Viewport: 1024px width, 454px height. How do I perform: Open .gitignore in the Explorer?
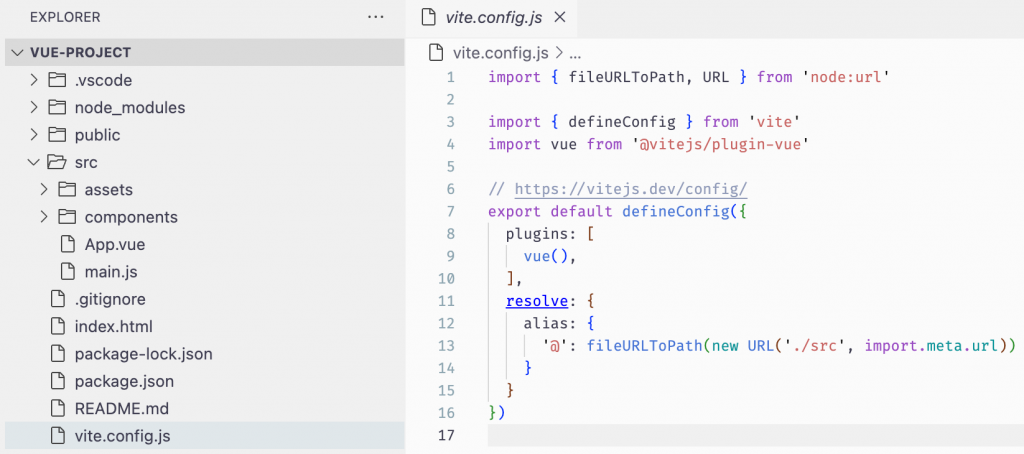click(110, 299)
